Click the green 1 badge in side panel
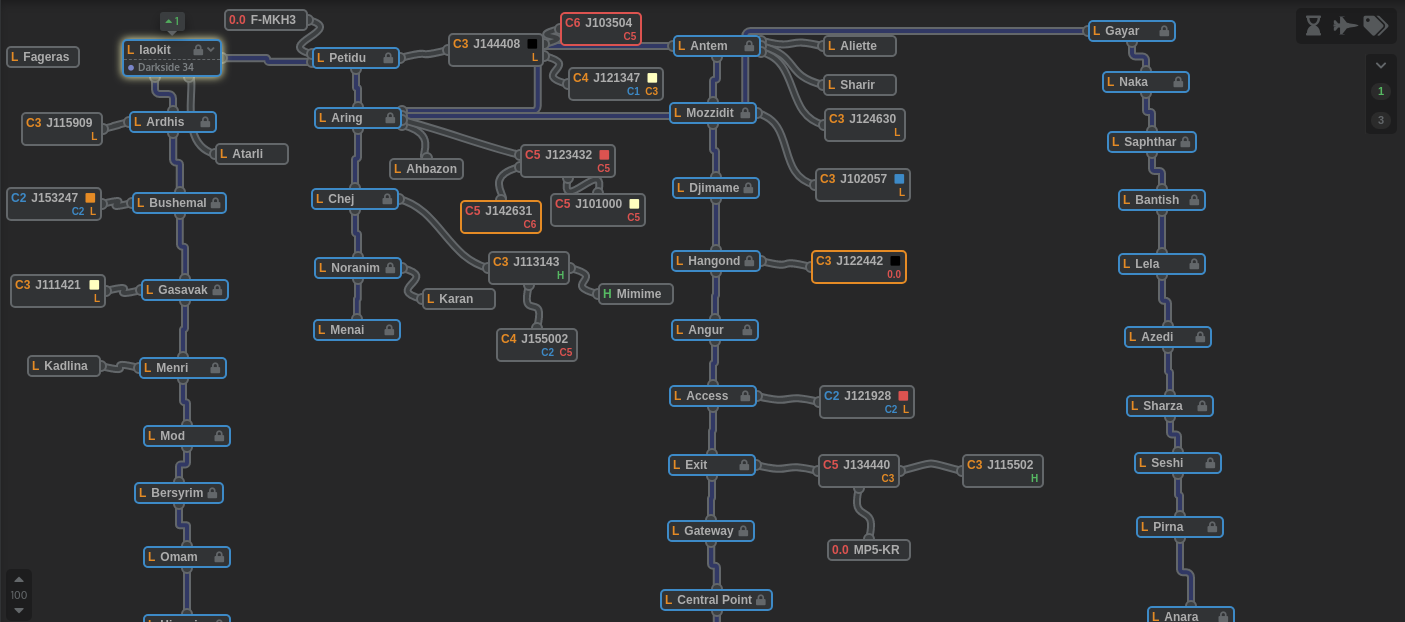 [1381, 91]
